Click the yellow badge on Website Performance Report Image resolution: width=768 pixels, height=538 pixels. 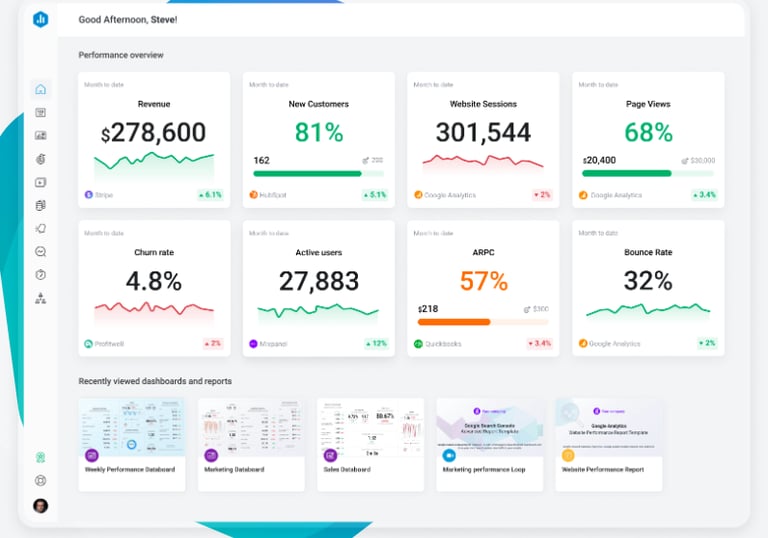(x=568, y=455)
